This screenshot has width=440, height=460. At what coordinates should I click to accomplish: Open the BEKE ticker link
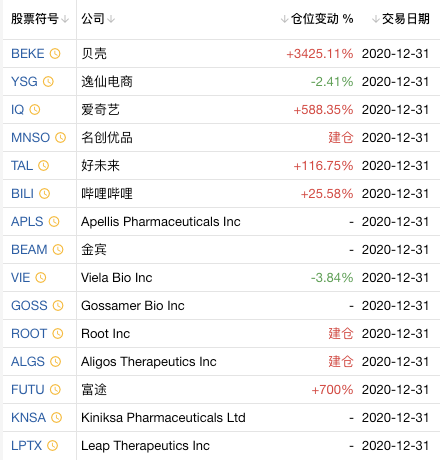28,54
